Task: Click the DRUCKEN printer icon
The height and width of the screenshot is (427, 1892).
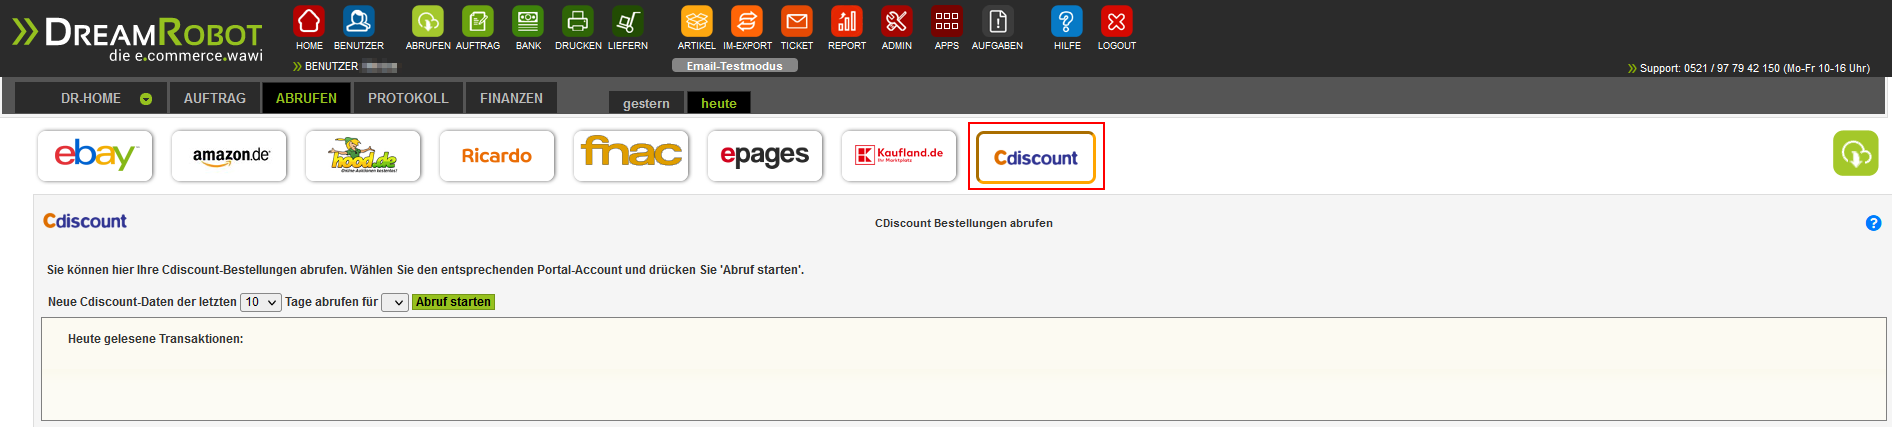Action: pyautogui.click(x=578, y=21)
